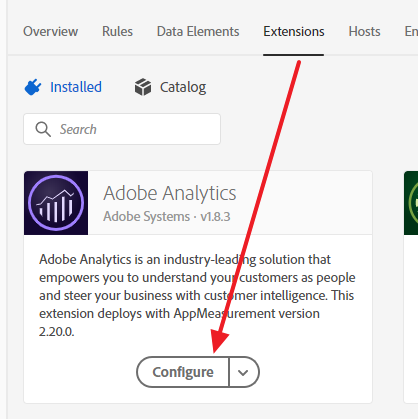Click the blue Installed plug icon
This screenshot has width=418, height=419.
coord(33,87)
